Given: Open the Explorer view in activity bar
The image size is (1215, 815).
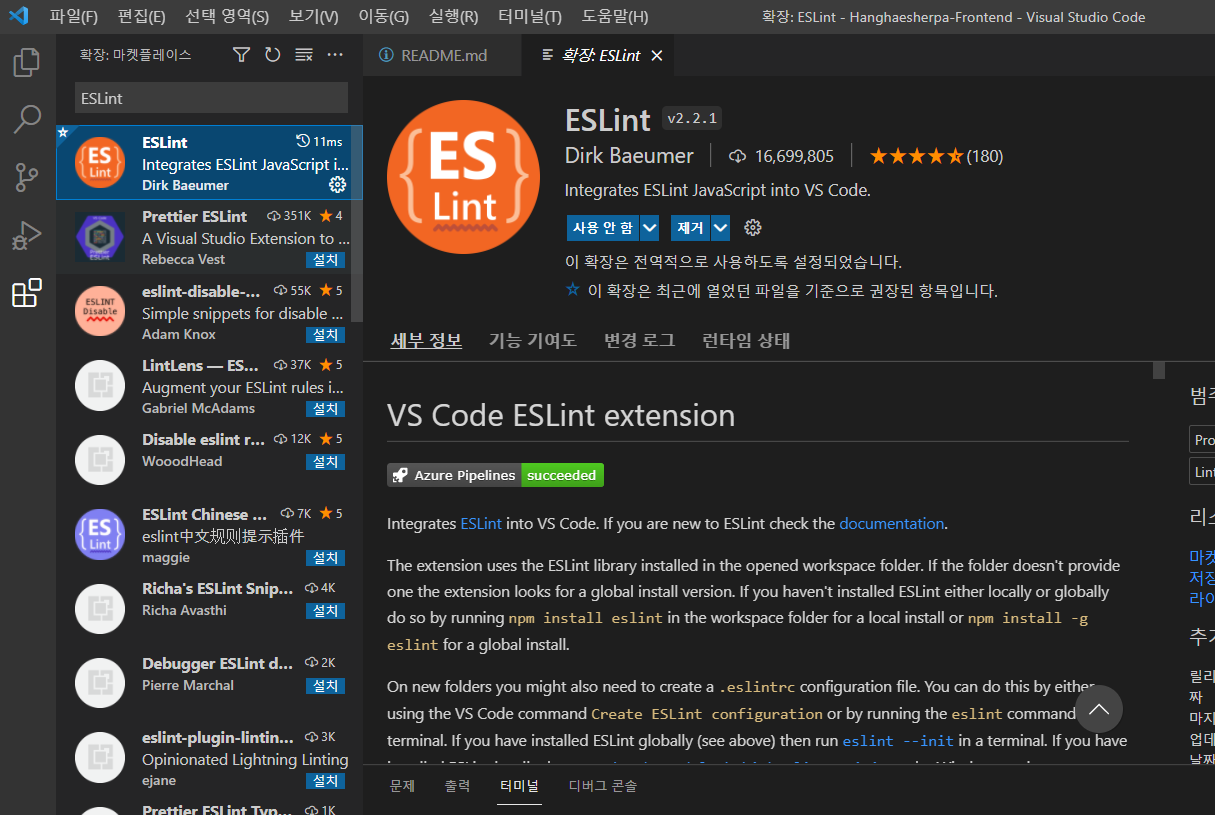Looking at the screenshot, I should click(27, 62).
